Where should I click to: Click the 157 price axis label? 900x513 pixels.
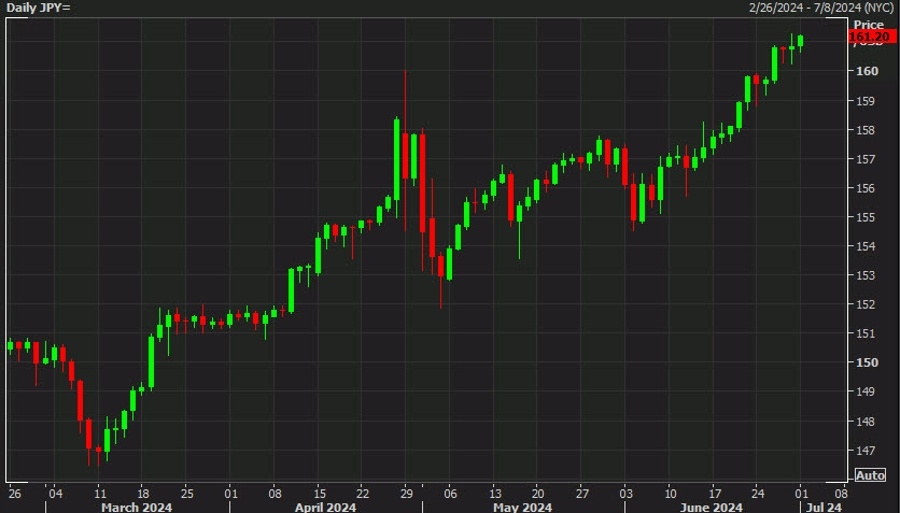point(865,159)
